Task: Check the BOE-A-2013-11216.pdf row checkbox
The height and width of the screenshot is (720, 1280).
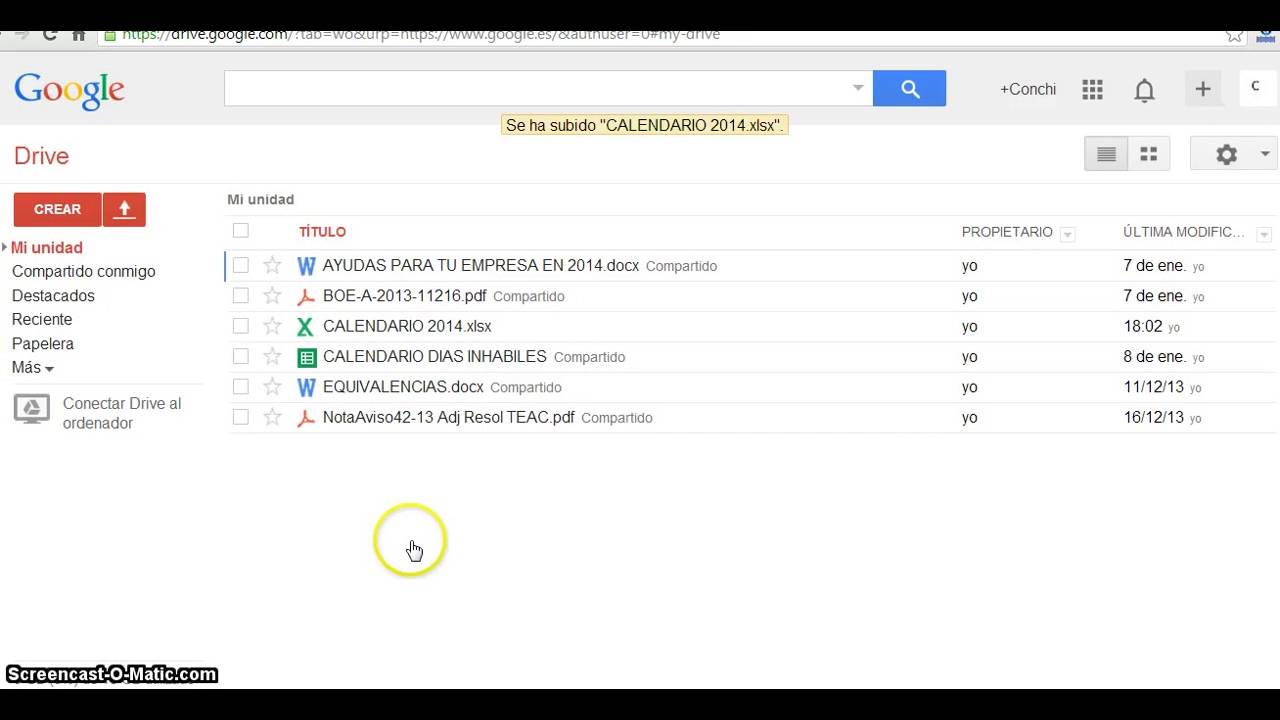Action: click(241, 296)
